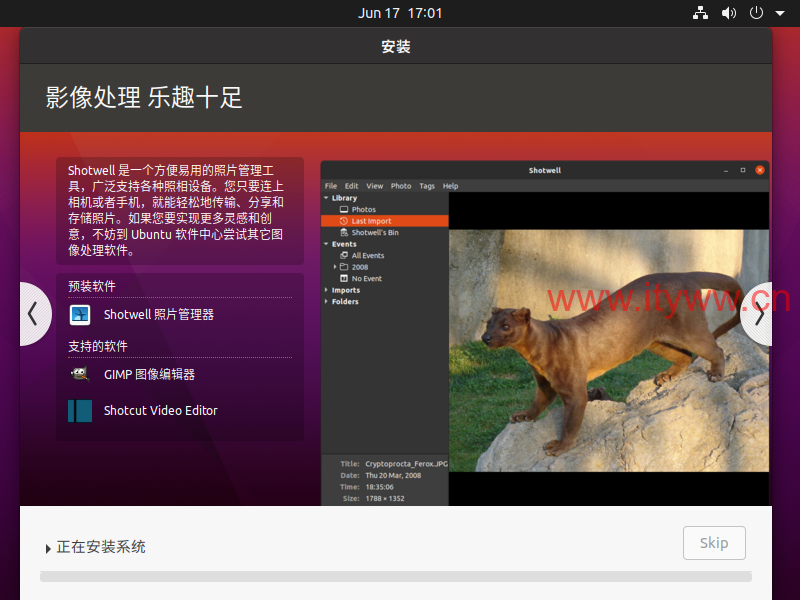Select the '18:35:06' time value
The image size is (800, 600).
(x=380, y=487)
